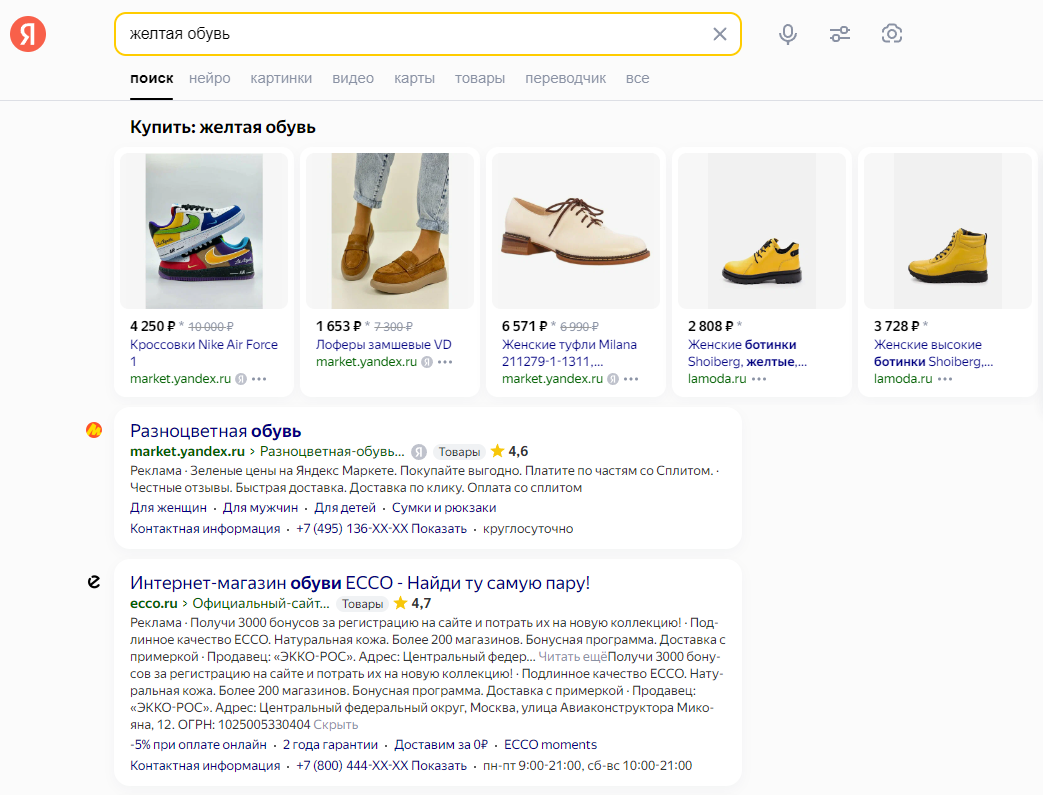The width and height of the screenshot is (1043, 795).
Task: Select the поиск tab
Action: 152,79
